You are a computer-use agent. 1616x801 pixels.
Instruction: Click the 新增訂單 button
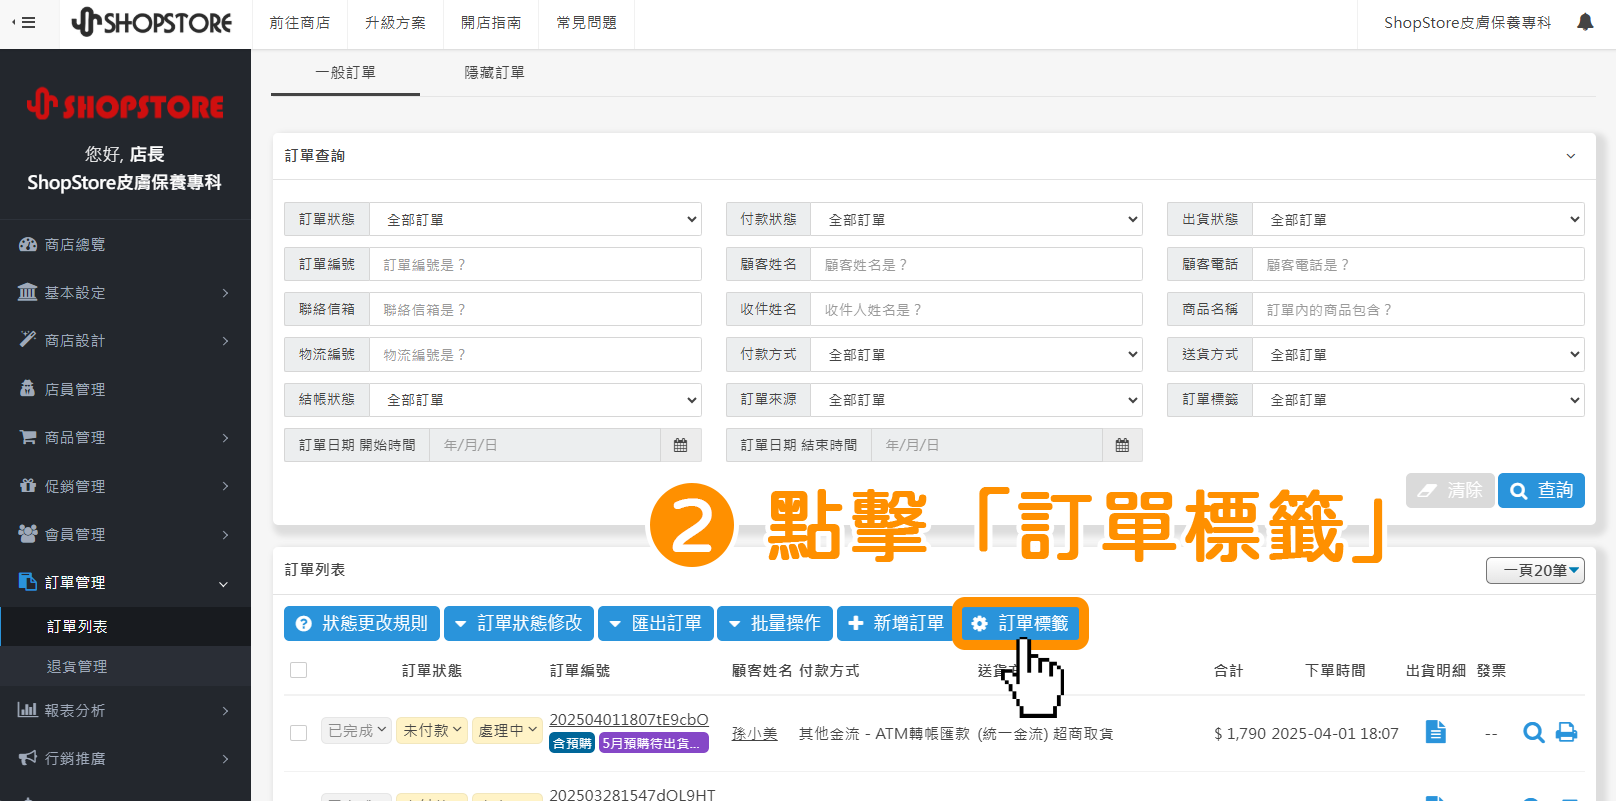click(x=895, y=623)
